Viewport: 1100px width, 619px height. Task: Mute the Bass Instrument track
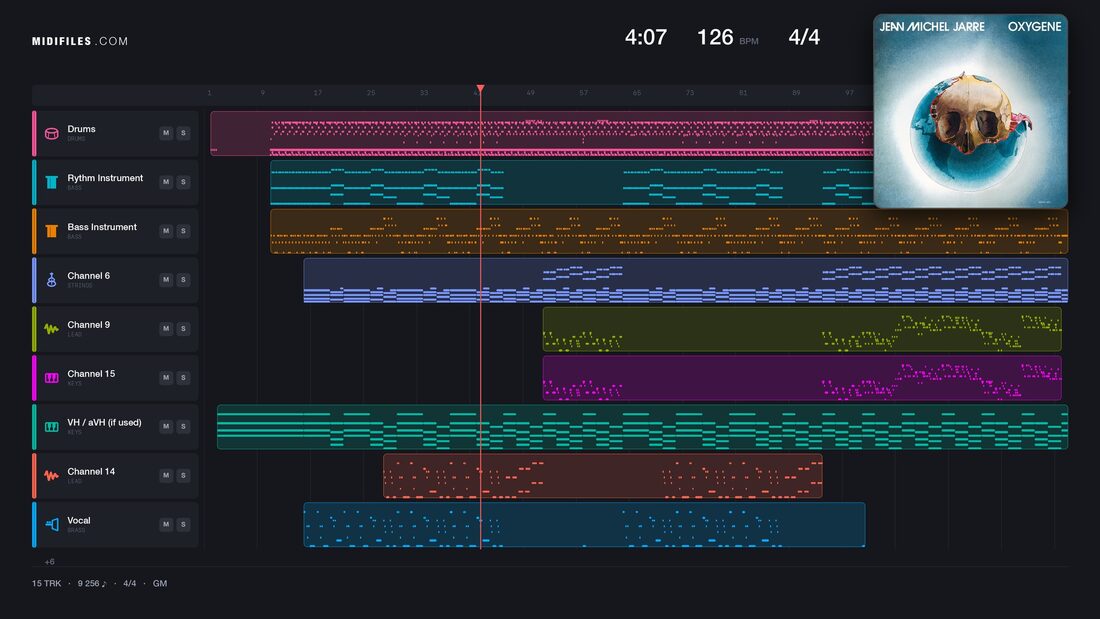pyautogui.click(x=166, y=231)
